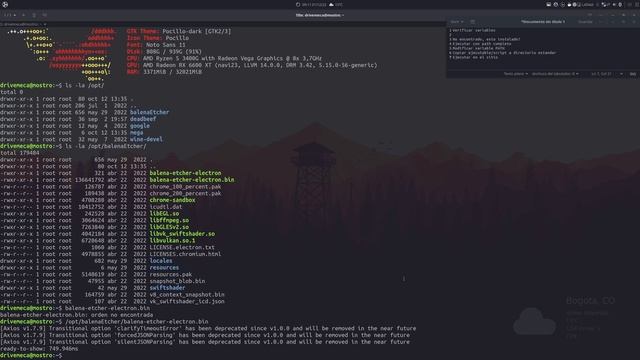Click the RAM 3371MiB line
Screen dimensions: 640x360
tap(164, 72)
